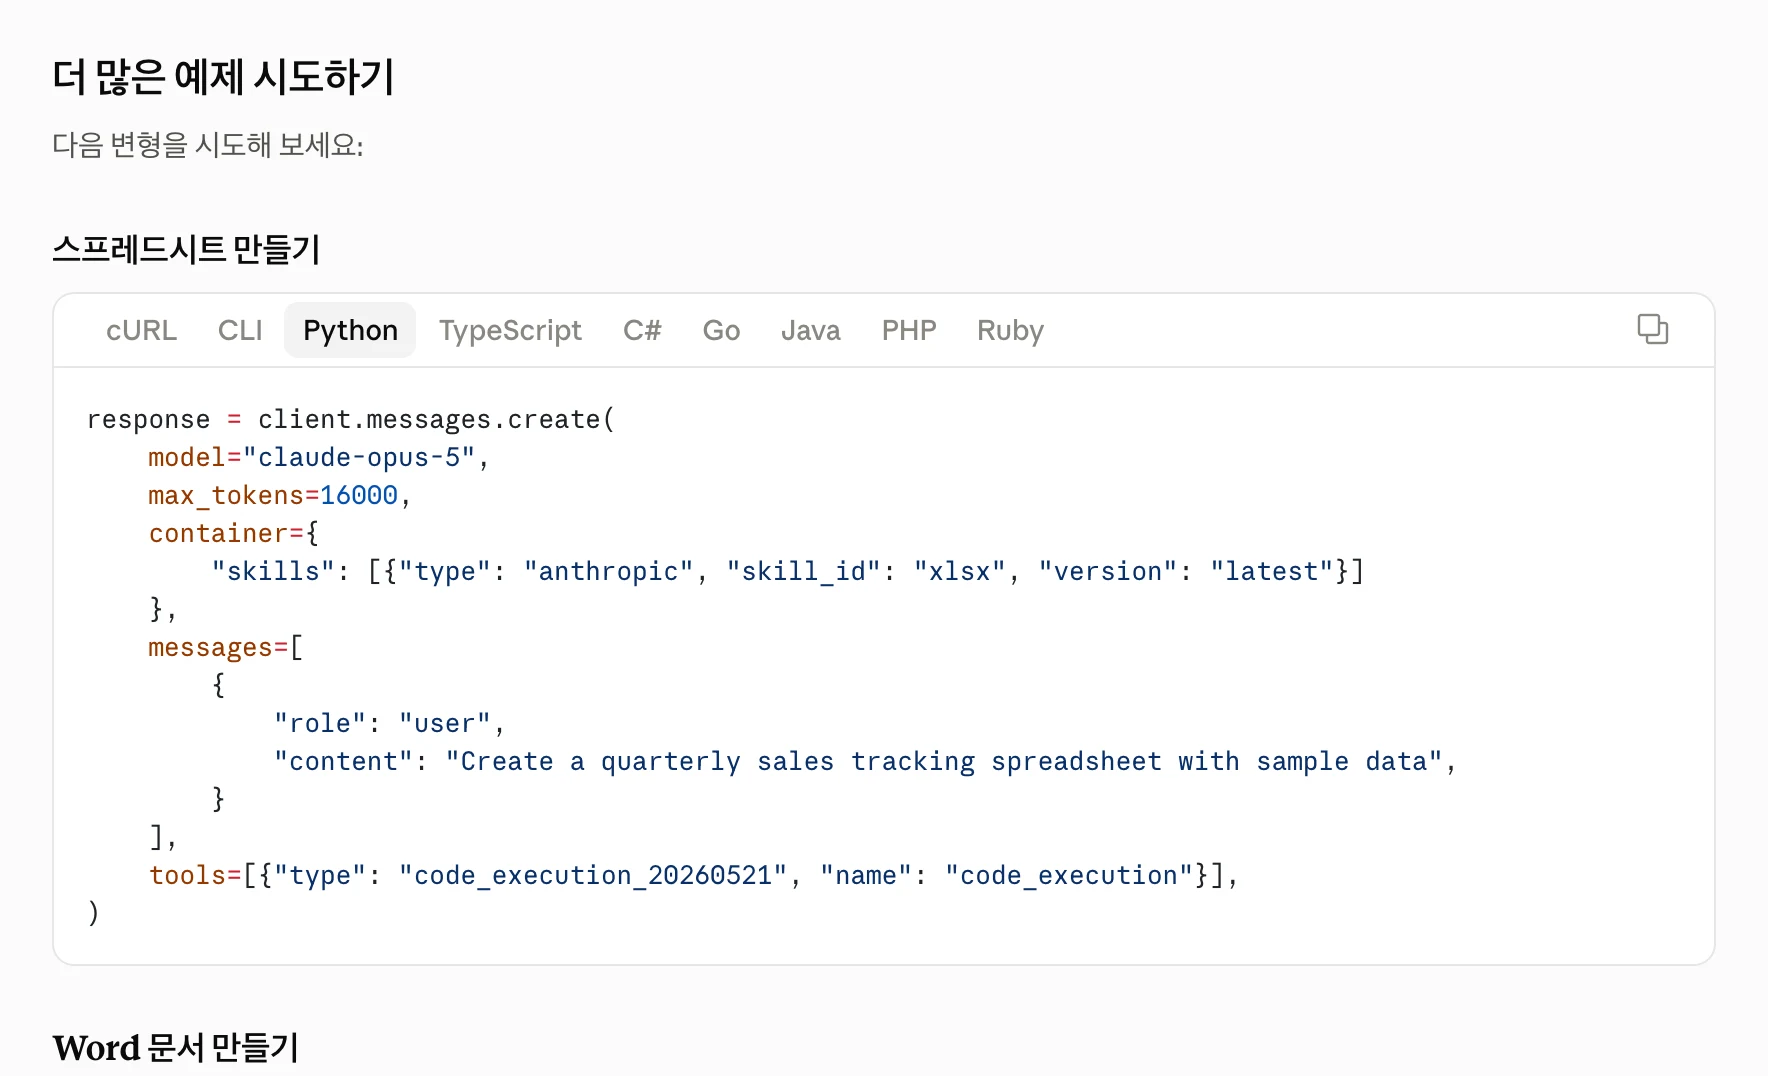Click the model="claude-opus-5" code line

pyautogui.click(x=319, y=457)
